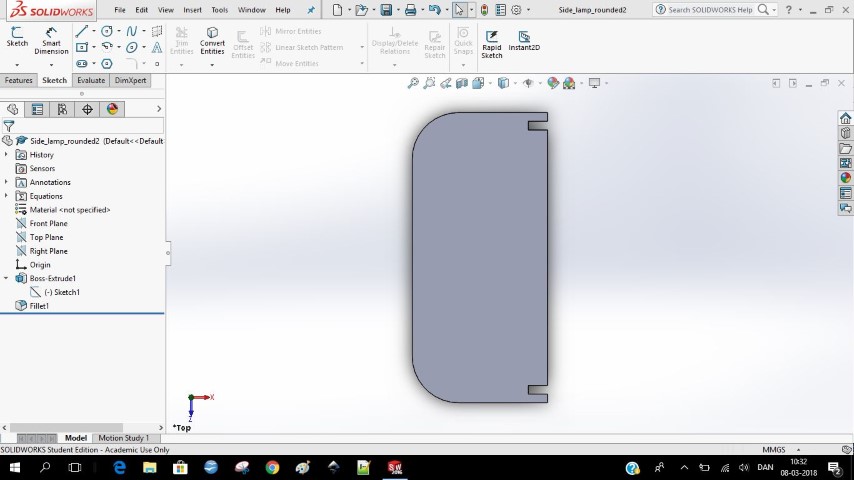Toggle the Instant2D mode

point(524,41)
